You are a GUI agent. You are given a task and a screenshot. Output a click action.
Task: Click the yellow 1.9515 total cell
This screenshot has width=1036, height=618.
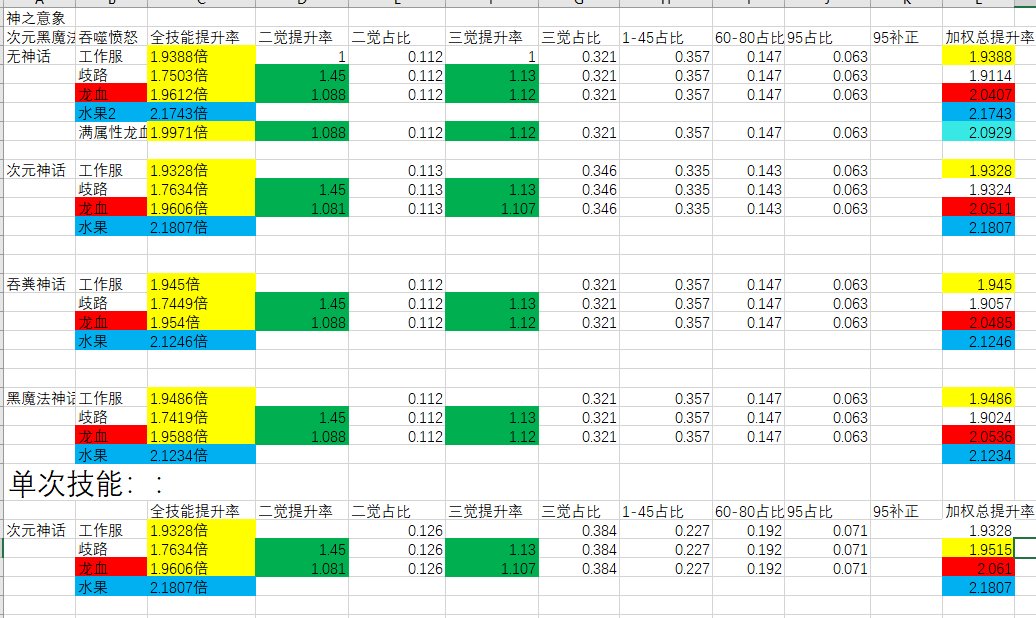tap(978, 549)
